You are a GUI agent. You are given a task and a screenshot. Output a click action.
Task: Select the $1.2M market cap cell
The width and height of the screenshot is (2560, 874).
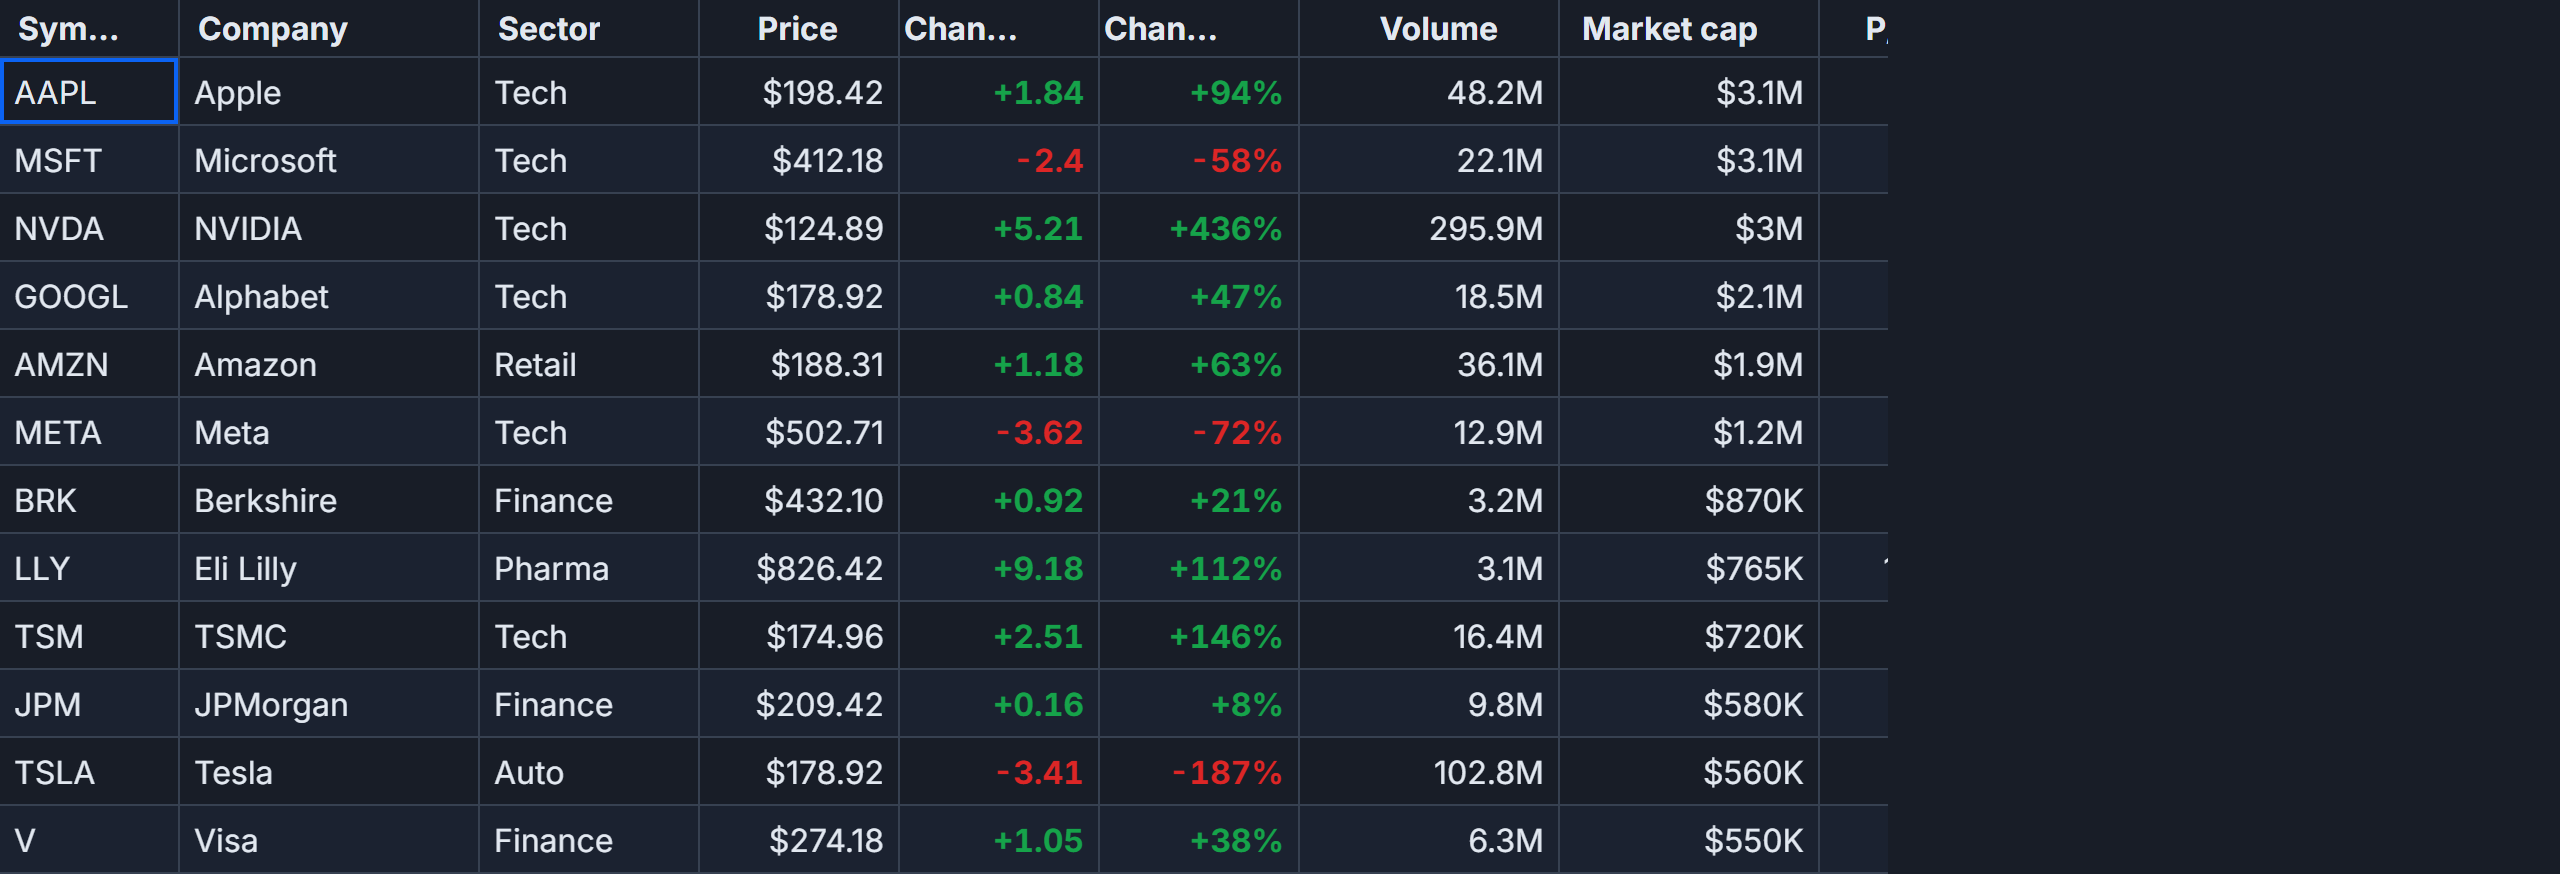tap(1689, 432)
